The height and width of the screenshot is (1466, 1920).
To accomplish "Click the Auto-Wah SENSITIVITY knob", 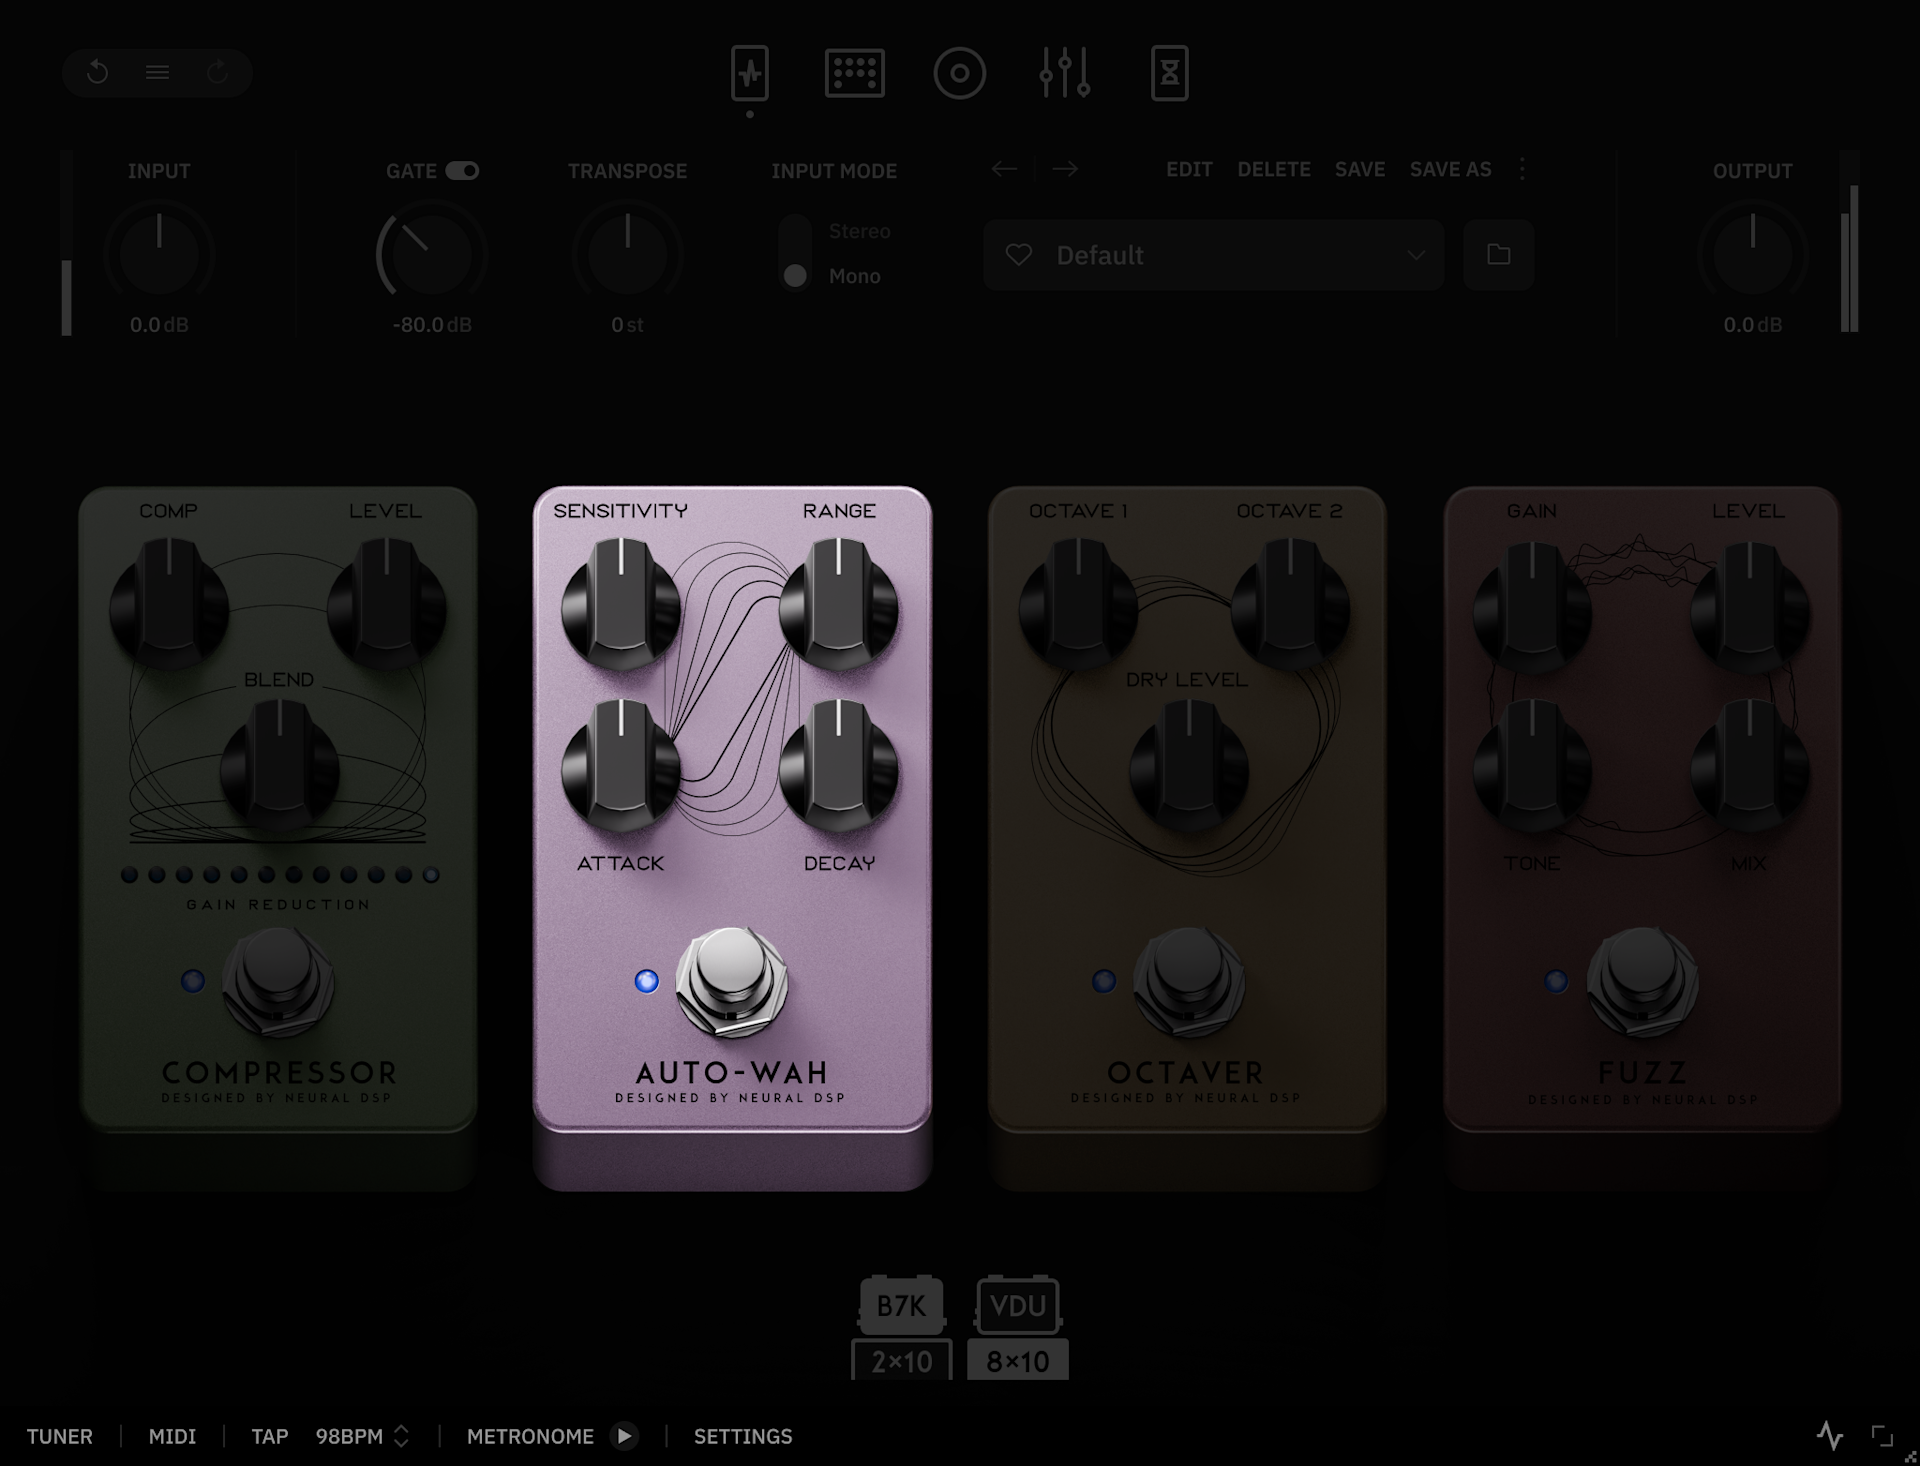I will pyautogui.click(x=620, y=604).
